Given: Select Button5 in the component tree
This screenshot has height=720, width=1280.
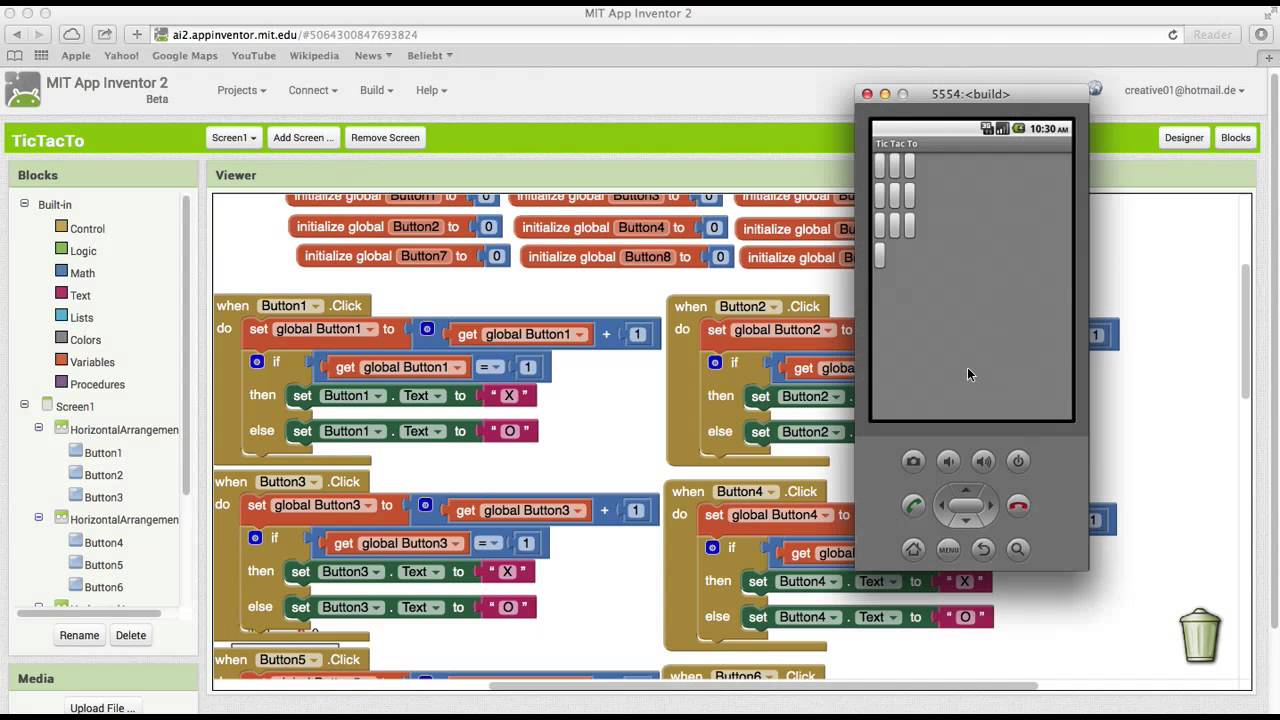Looking at the screenshot, I should [95, 565].
